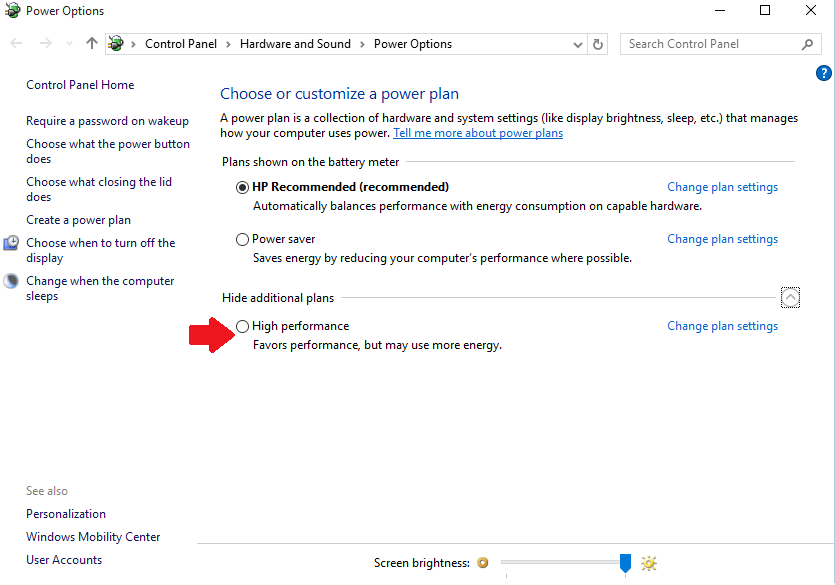Screen dimensions: 835x585
Task: Minimize the Power Options window
Action: (x=720, y=11)
